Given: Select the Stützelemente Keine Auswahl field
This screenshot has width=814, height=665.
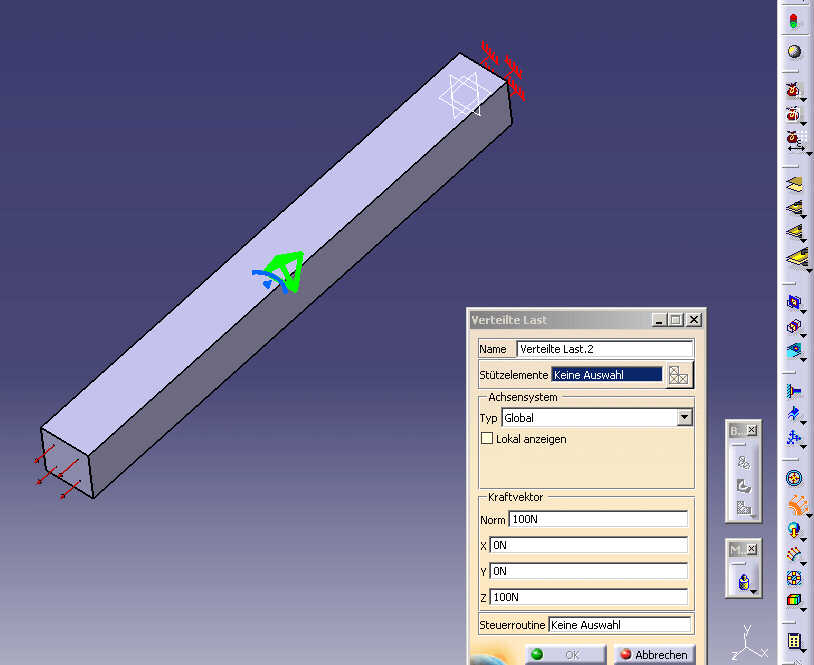Looking at the screenshot, I should (x=607, y=375).
